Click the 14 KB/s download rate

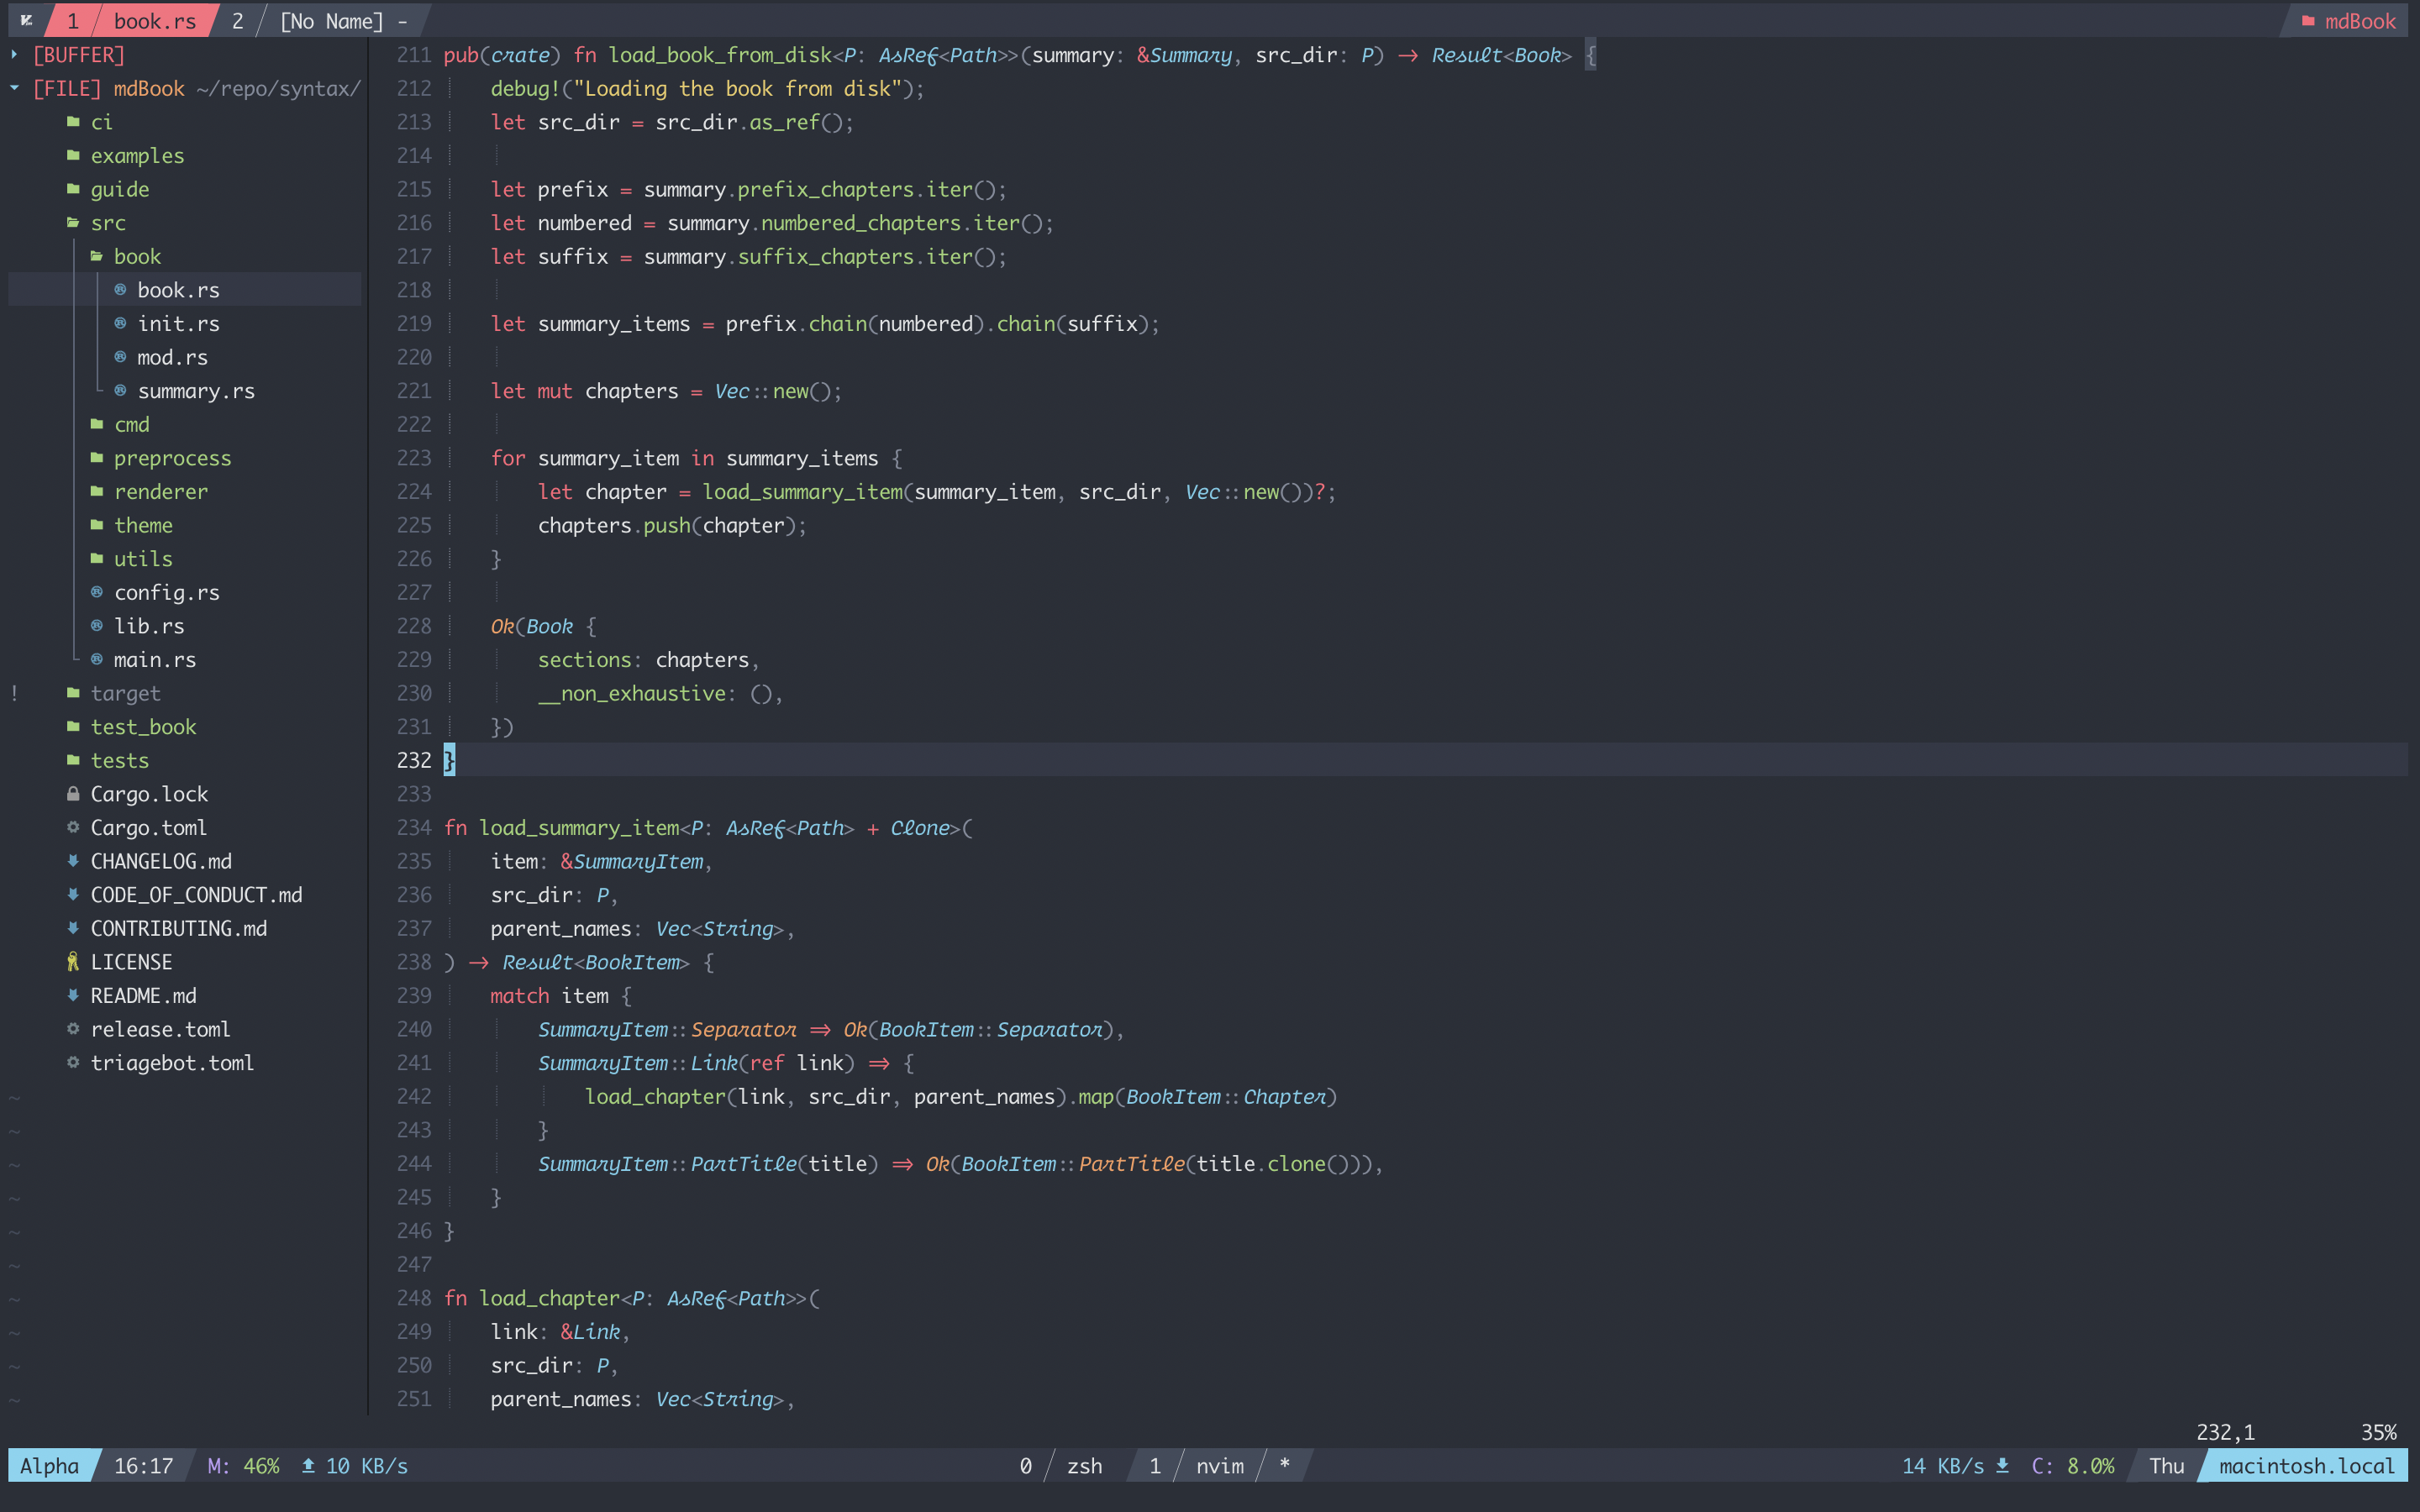[1942, 1466]
